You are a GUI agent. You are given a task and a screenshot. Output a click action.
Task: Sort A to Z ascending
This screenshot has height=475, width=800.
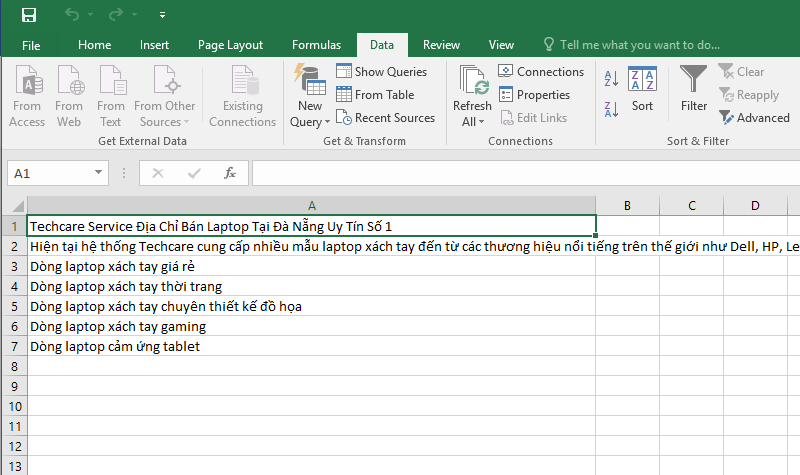(611, 79)
